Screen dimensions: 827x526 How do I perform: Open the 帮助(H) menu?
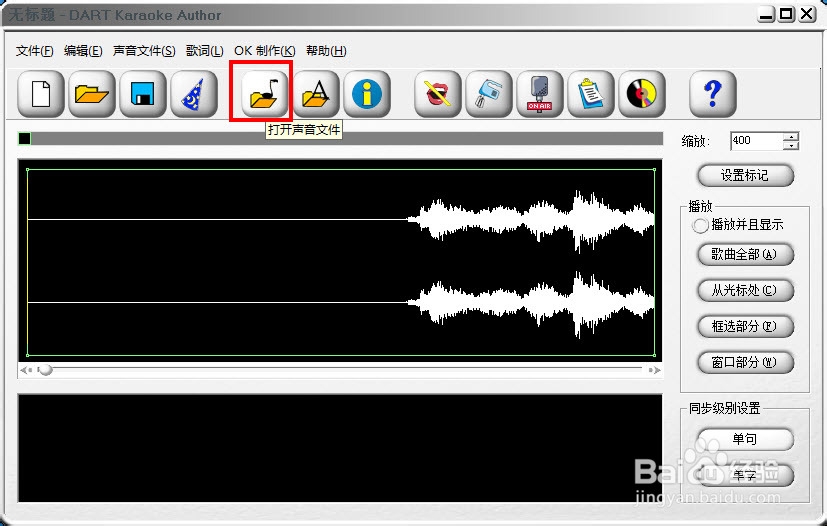[326, 51]
